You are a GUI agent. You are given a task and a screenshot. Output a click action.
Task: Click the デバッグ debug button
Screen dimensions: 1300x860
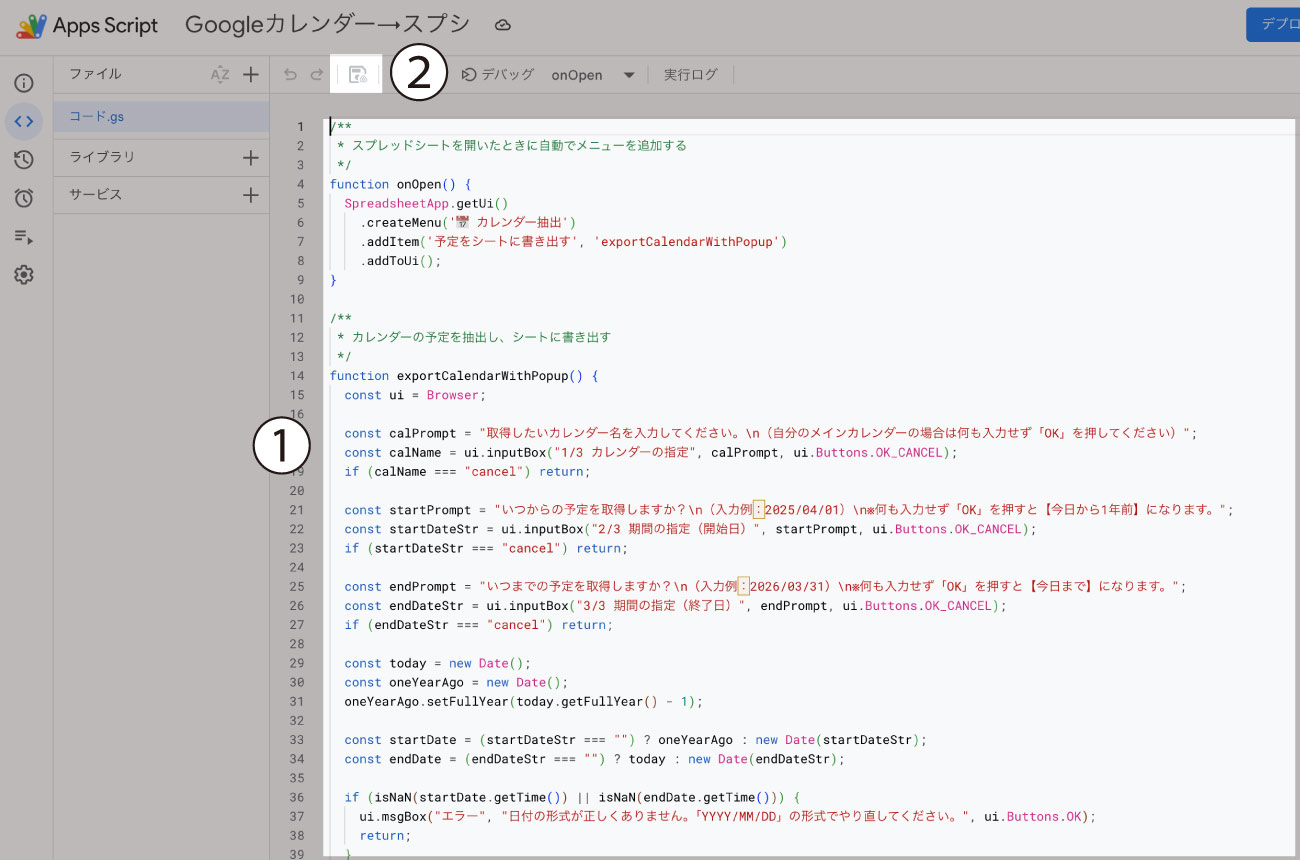[x=498, y=74]
